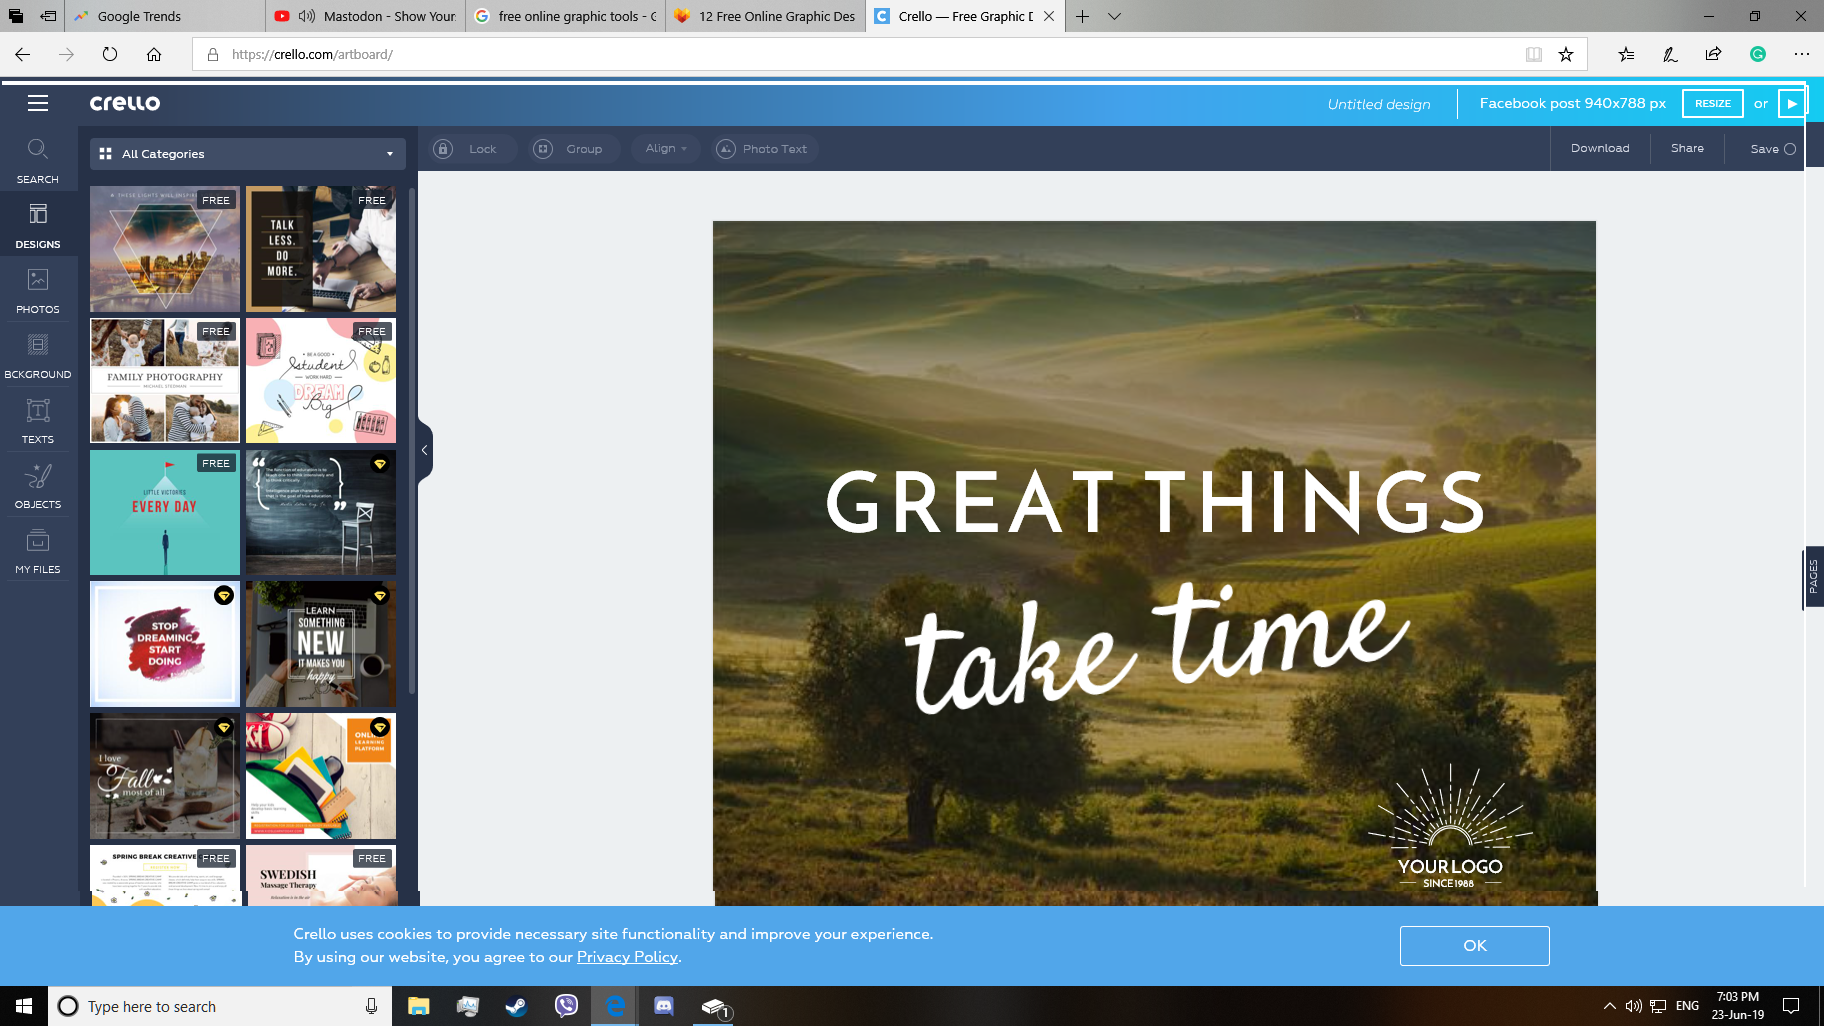Collapse the designs side panel
The width and height of the screenshot is (1824, 1026).
[425, 450]
